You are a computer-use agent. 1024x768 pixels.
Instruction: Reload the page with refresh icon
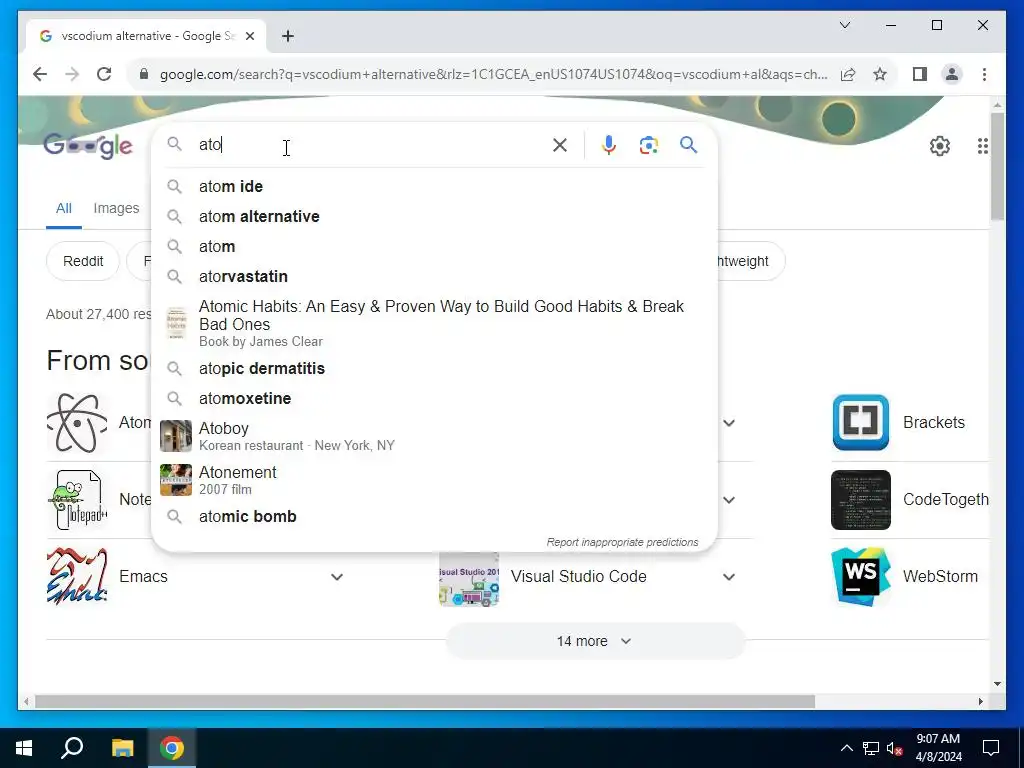(x=104, y=74)
